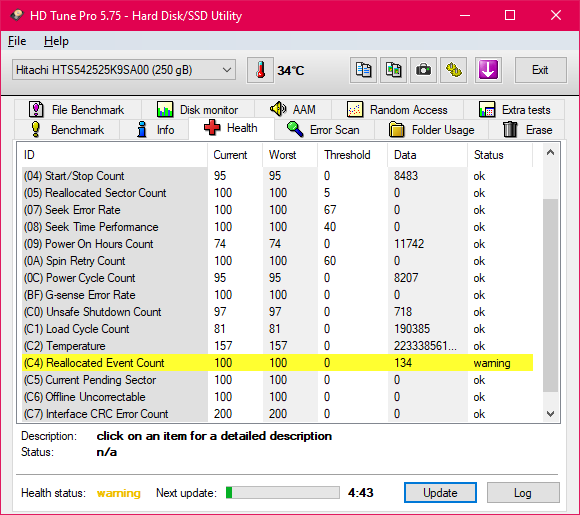Click the Exit button
Screen dimensions: 580x515
coord(540,70)
